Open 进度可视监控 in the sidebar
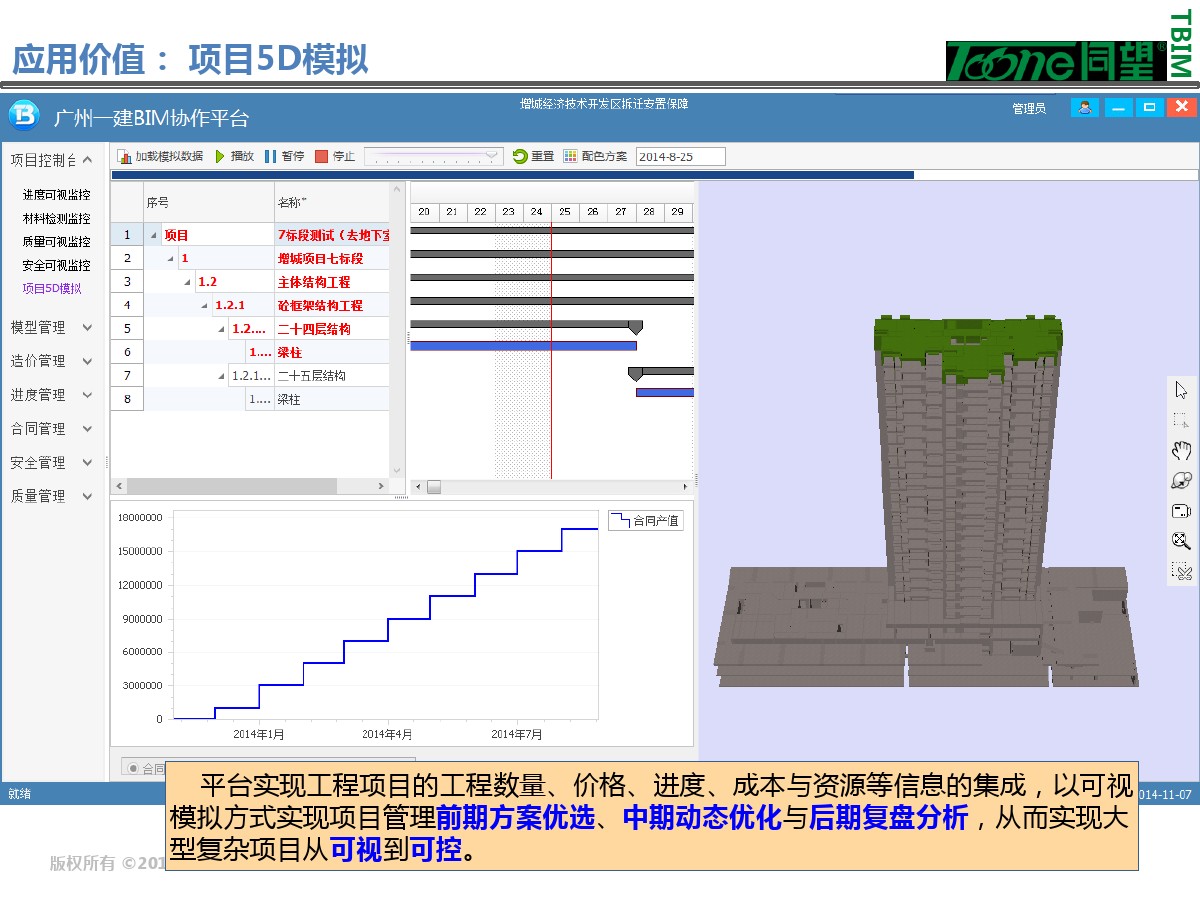 (x=56, y=195)
